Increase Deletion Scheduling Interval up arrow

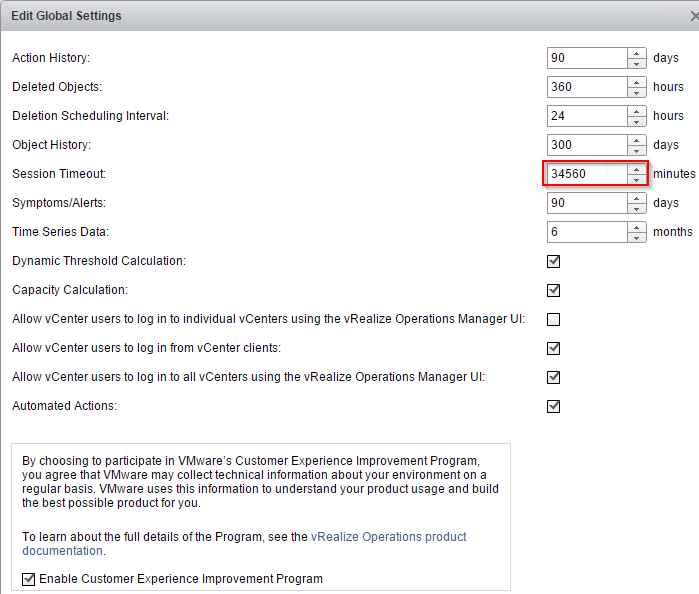click(x=637, y=111)
